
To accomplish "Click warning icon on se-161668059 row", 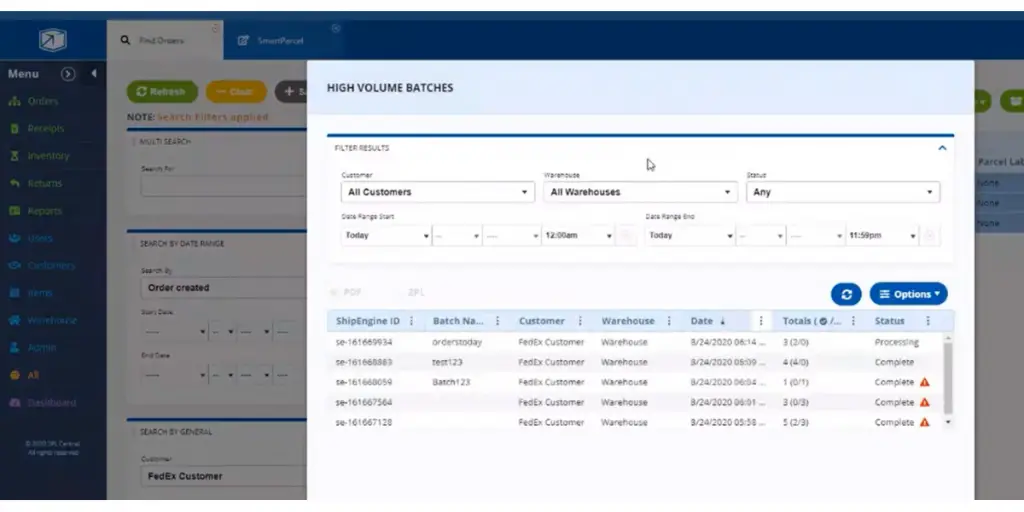I will pos(924,382).
